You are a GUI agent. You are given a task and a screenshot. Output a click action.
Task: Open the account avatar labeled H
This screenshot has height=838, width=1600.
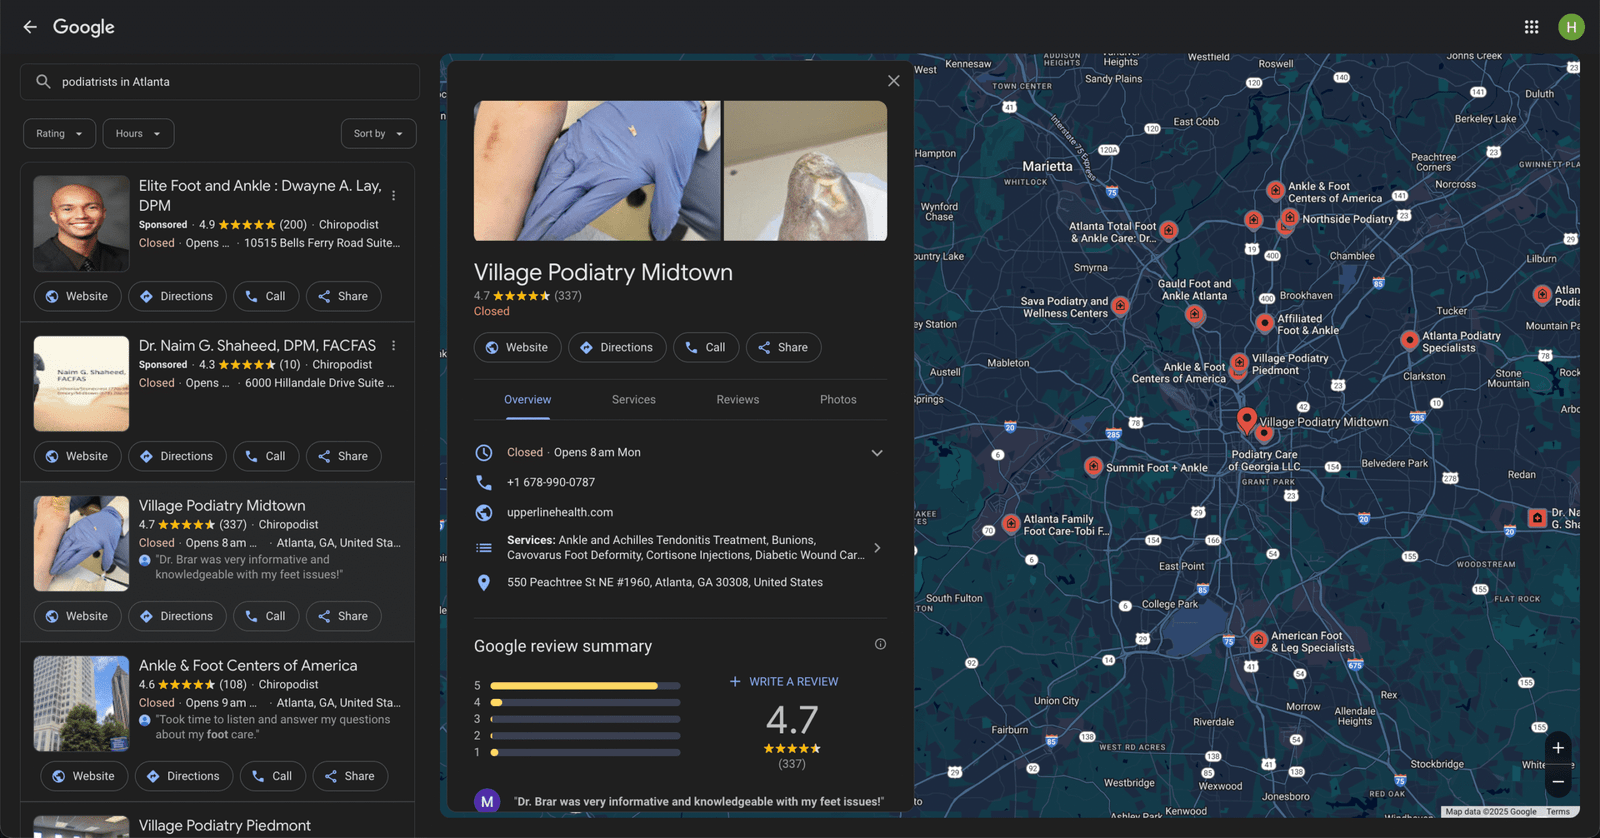click(1571, 27)
